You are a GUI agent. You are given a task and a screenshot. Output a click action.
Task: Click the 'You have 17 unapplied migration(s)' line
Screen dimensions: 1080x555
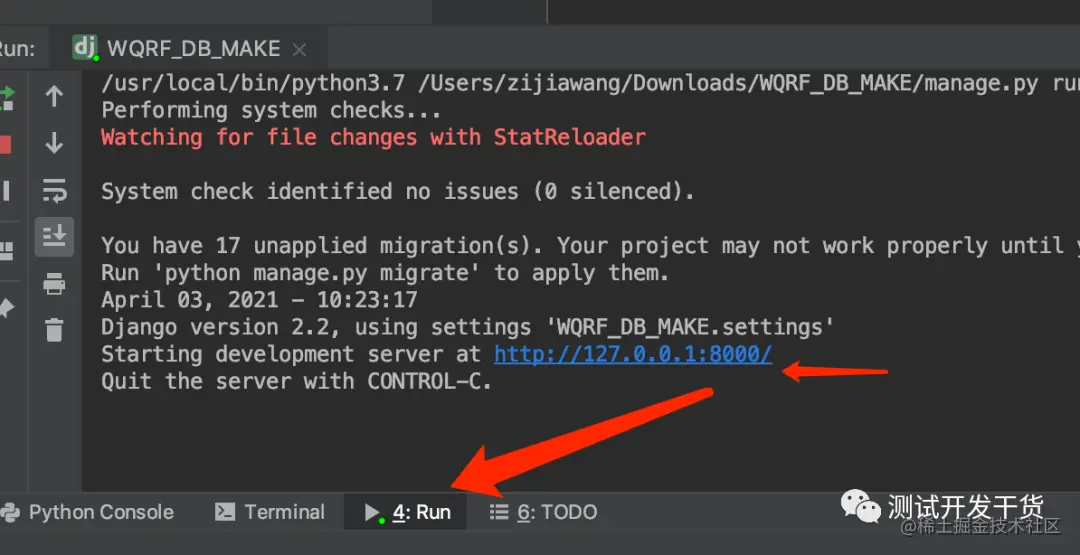(x=590, y=245)
